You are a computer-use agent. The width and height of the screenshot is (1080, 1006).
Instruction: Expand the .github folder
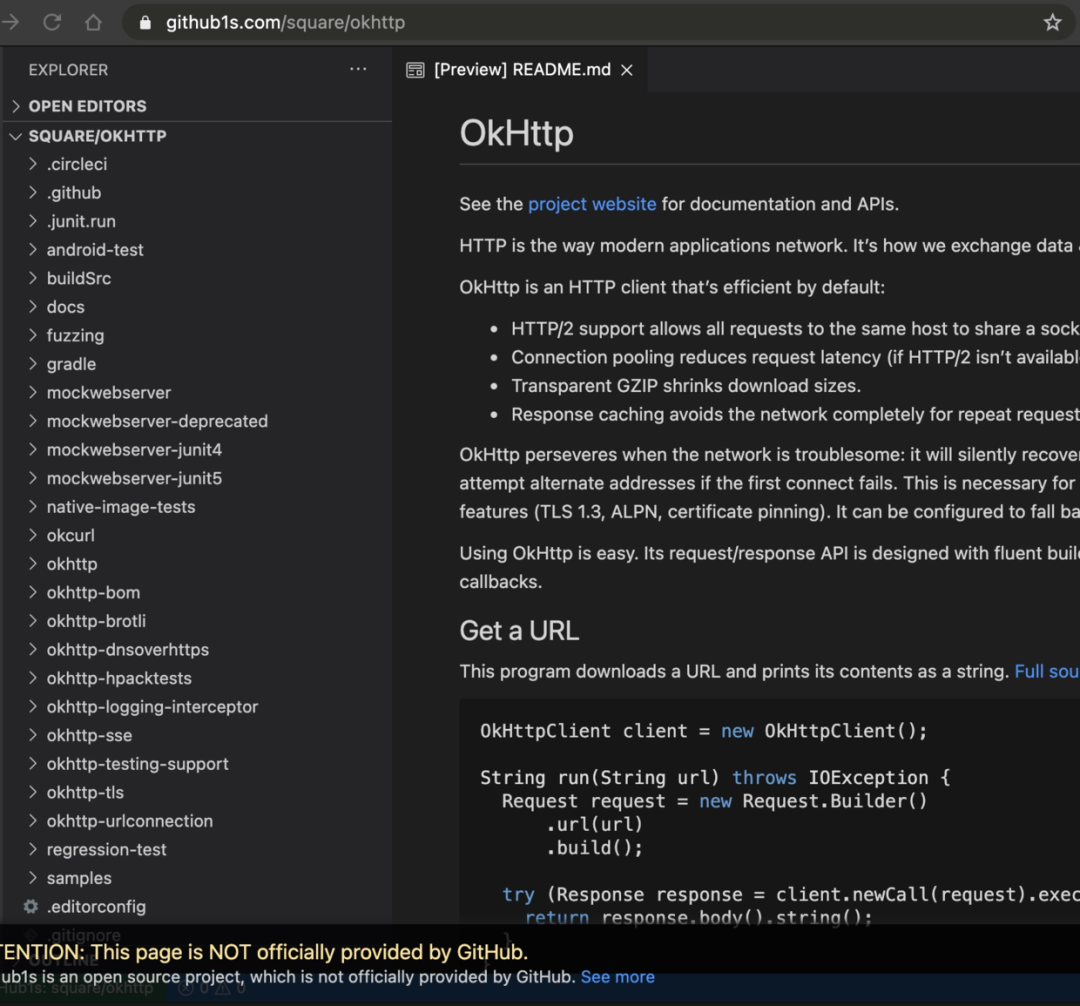tap(196, 193)
